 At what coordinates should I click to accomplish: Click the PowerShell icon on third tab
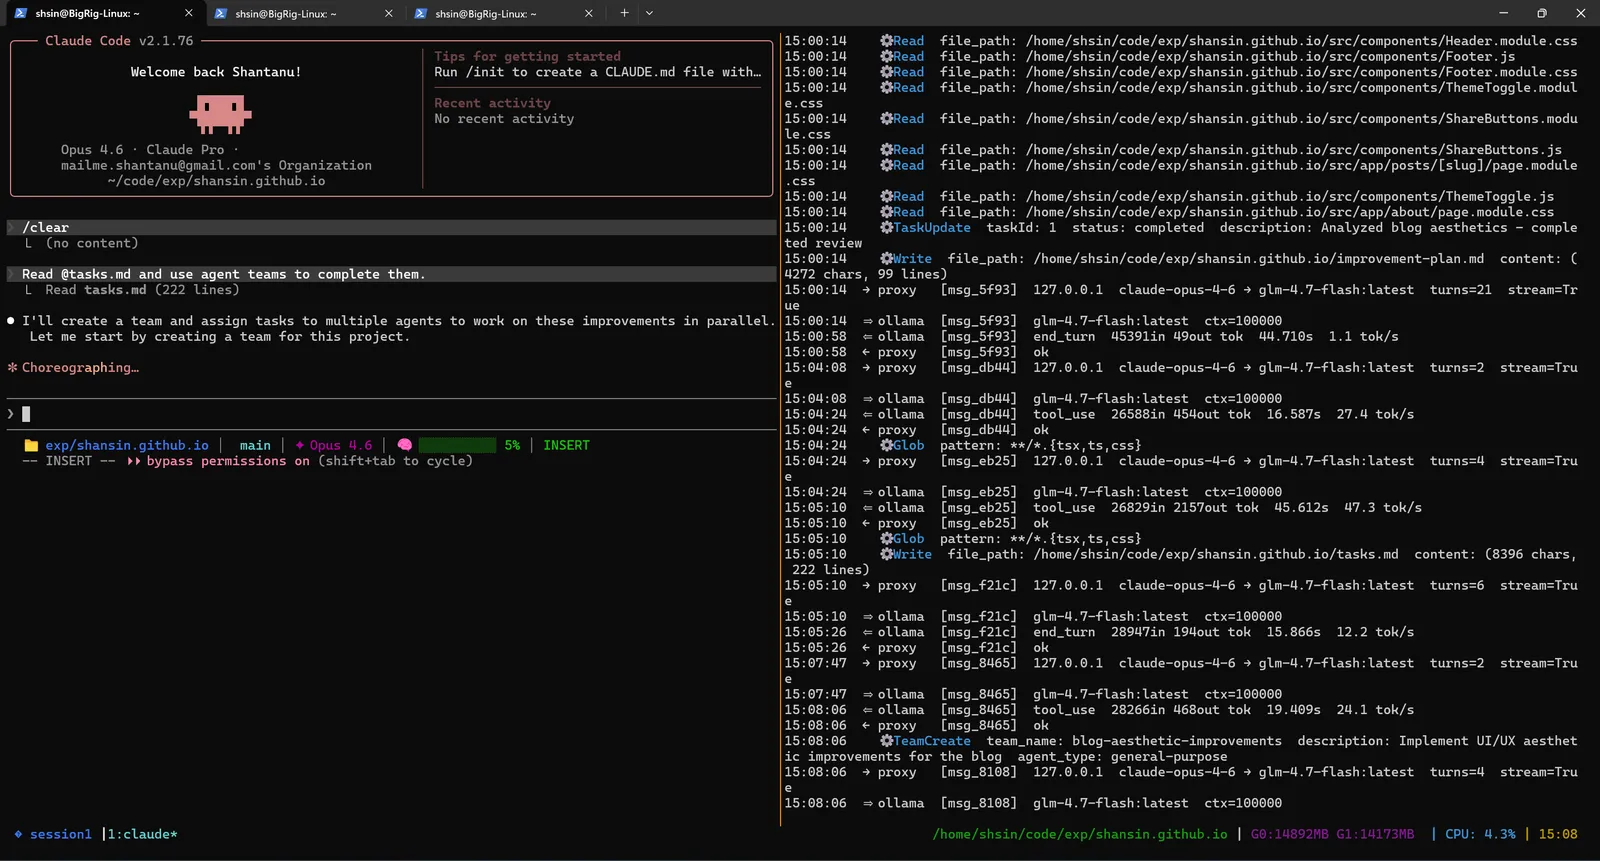pos(421,13)
